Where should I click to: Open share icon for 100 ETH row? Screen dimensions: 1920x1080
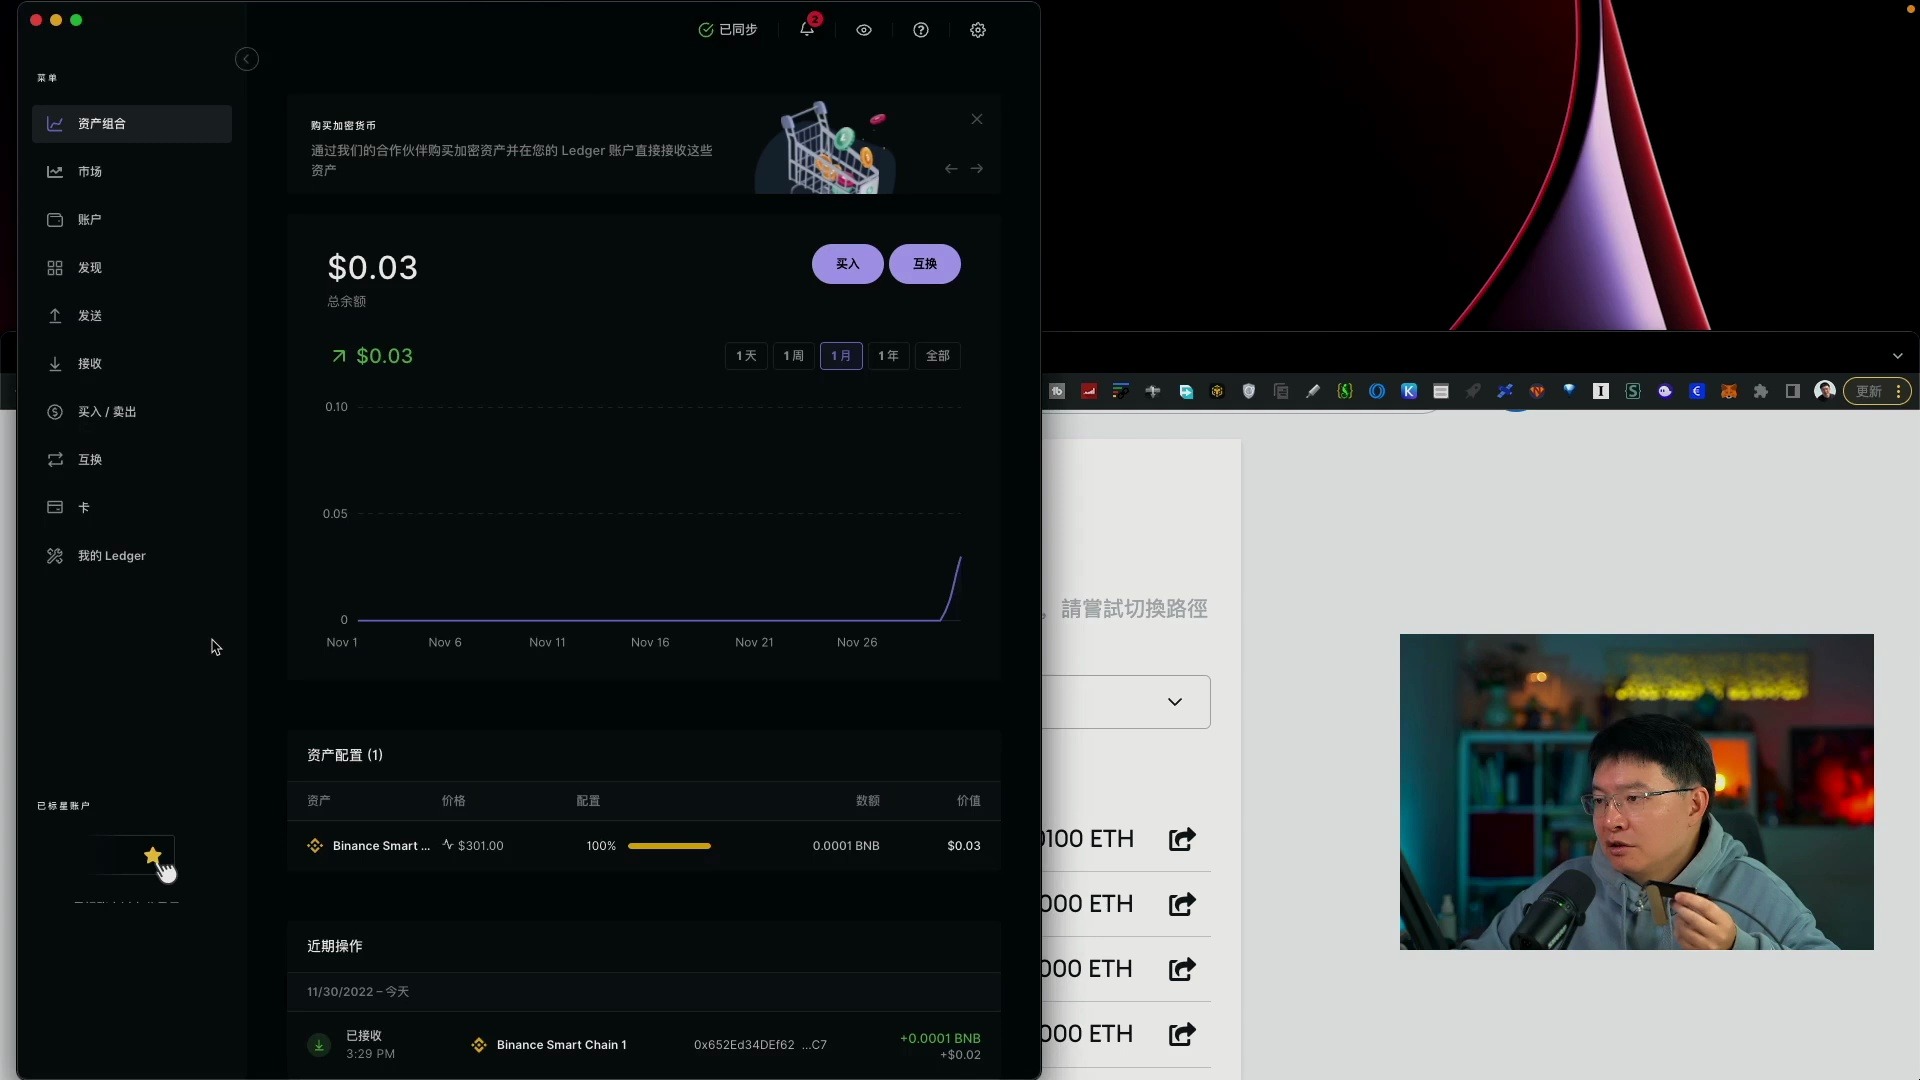(1182, 839)
